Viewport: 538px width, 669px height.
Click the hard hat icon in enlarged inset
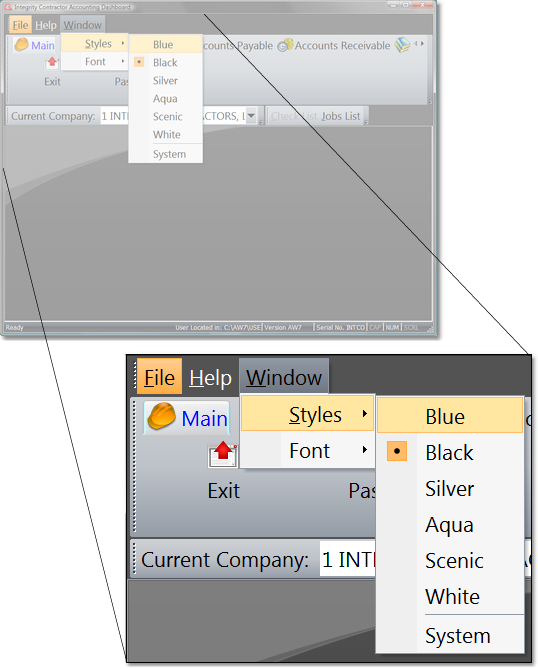(x=162, y=416)
